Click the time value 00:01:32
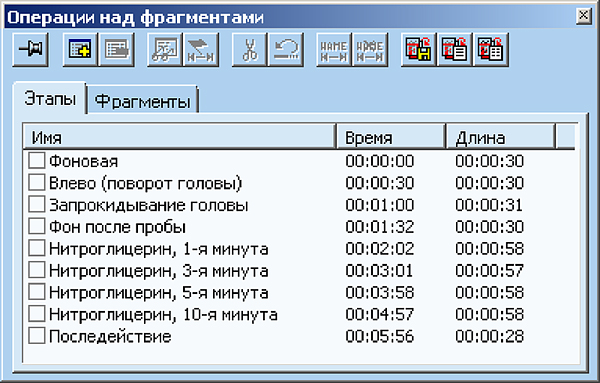The image size is (600, 383). [x=380, y=227]
